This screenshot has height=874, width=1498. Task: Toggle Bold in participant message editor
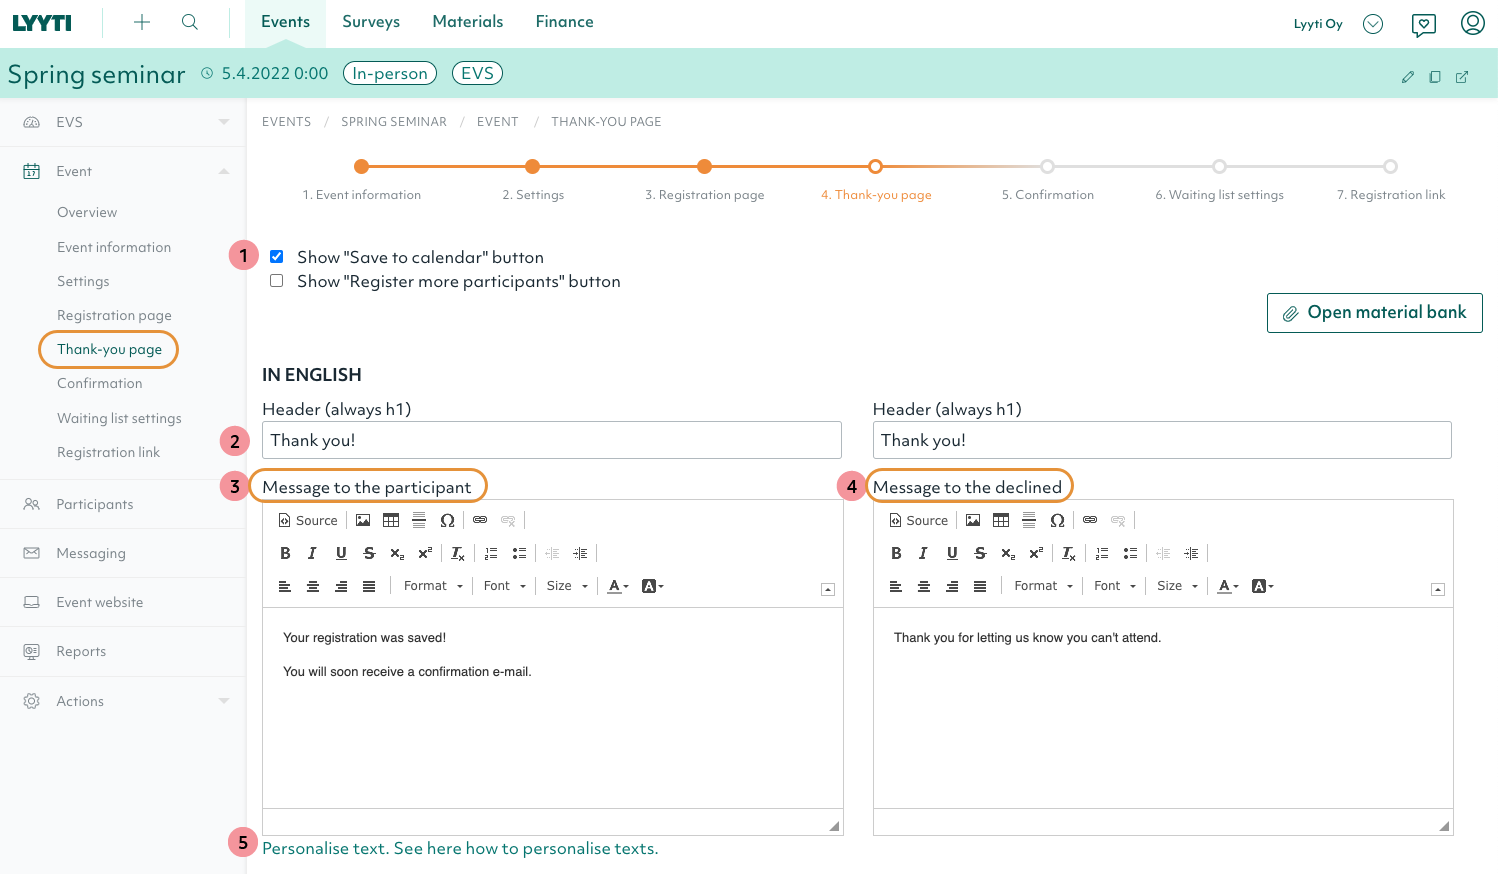[285, 553]
